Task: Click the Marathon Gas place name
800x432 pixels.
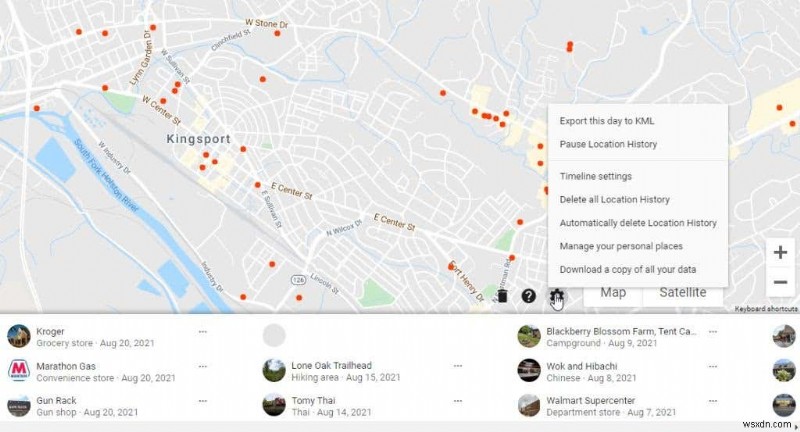Action: (66, 366)
